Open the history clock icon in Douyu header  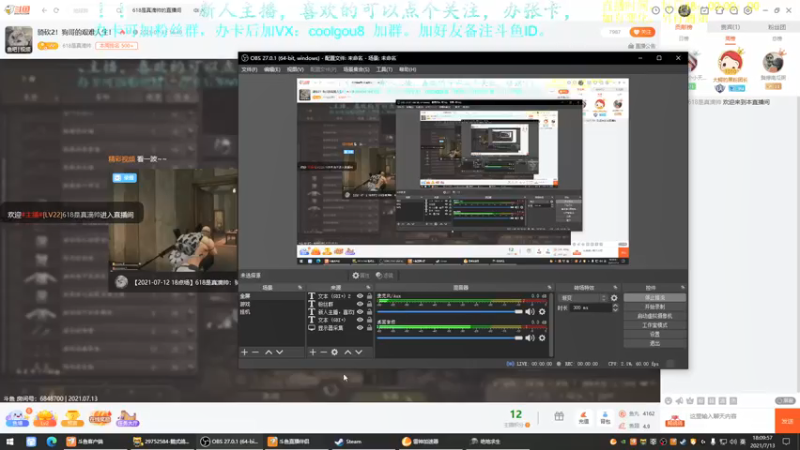656,10
